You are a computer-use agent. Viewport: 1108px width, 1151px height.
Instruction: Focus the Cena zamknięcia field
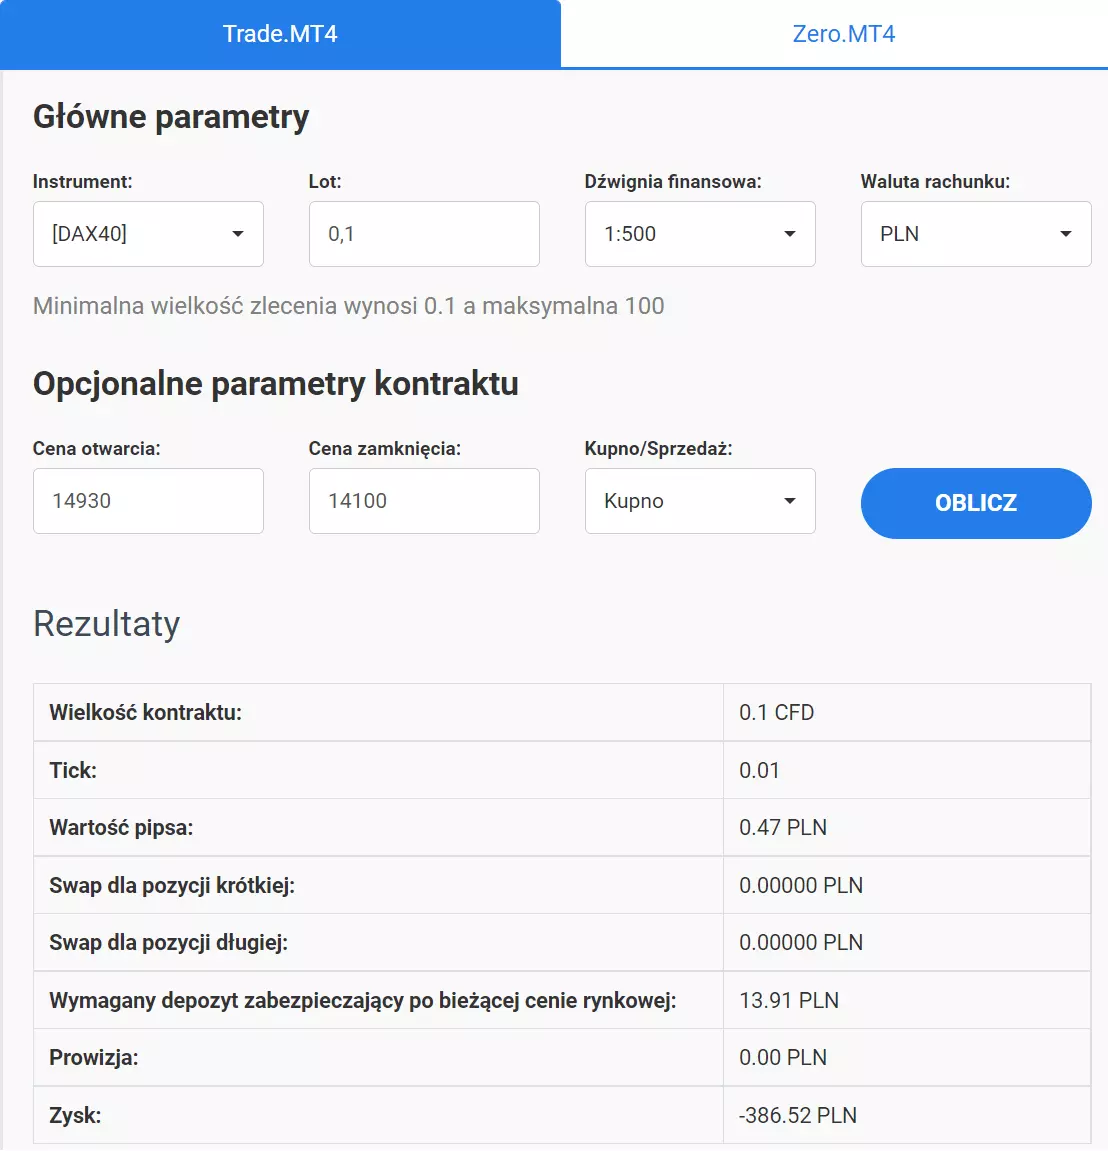424,501
